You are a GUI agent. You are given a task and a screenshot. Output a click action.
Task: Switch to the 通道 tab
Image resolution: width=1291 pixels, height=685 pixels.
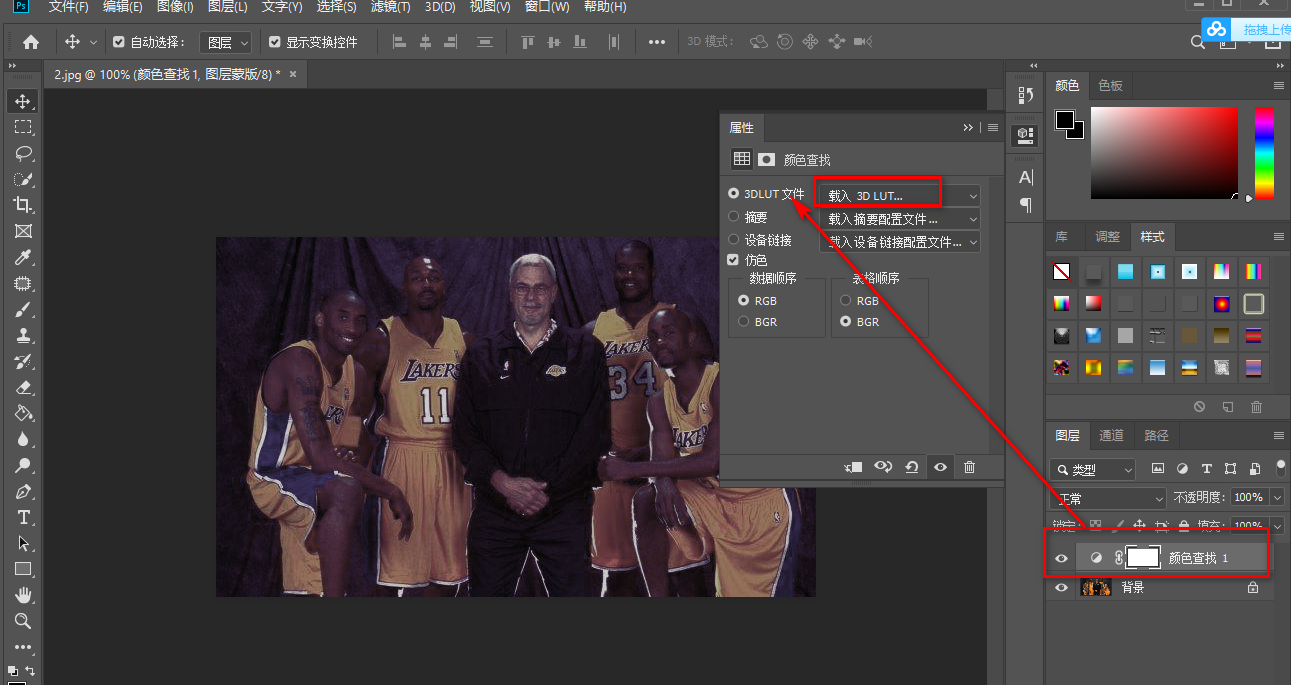[x=1112, y=436]
